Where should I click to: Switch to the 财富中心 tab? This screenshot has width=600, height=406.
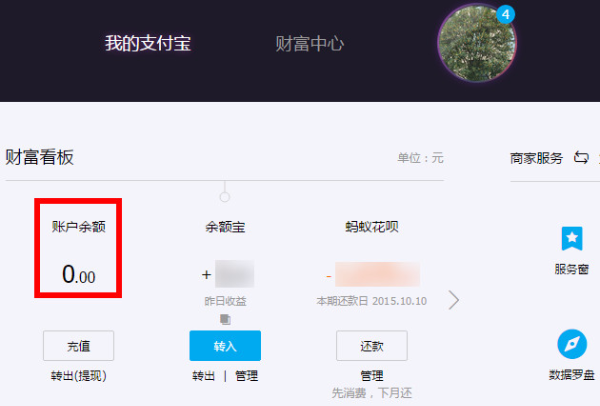[310, 44]
